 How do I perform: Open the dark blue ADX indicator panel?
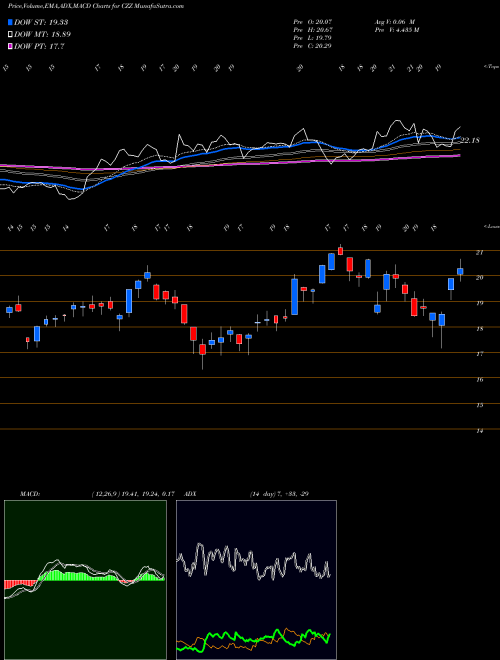[x=256, y=580]
